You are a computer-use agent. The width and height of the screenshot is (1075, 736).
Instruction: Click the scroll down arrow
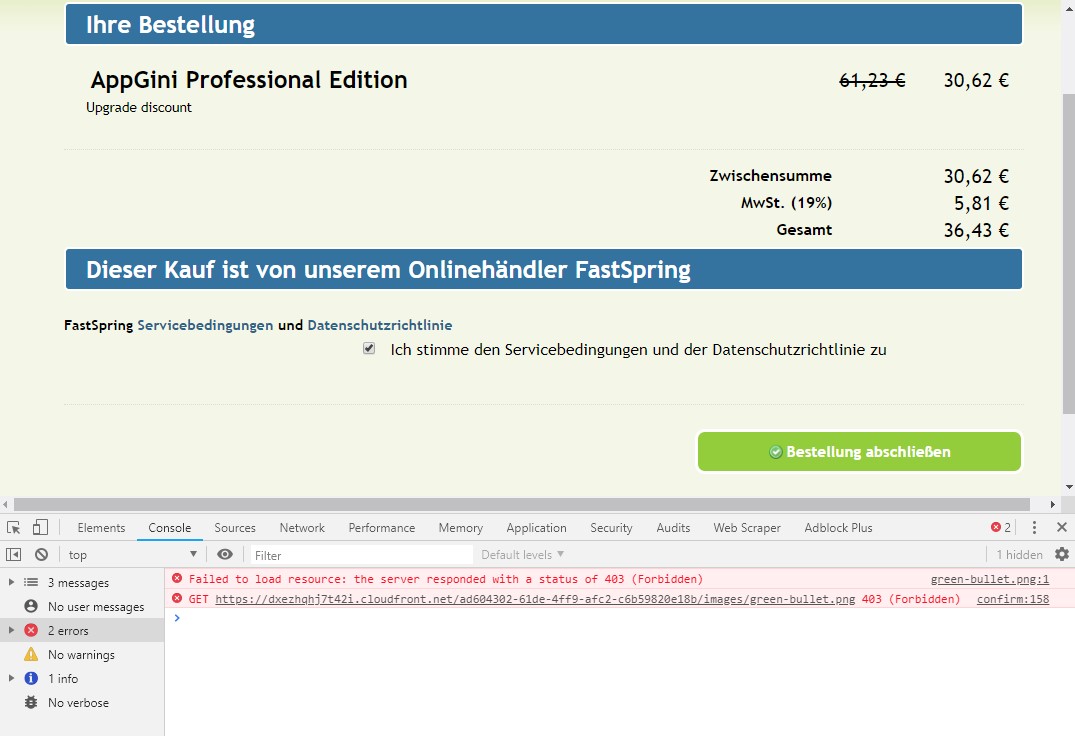[1069, 487]
